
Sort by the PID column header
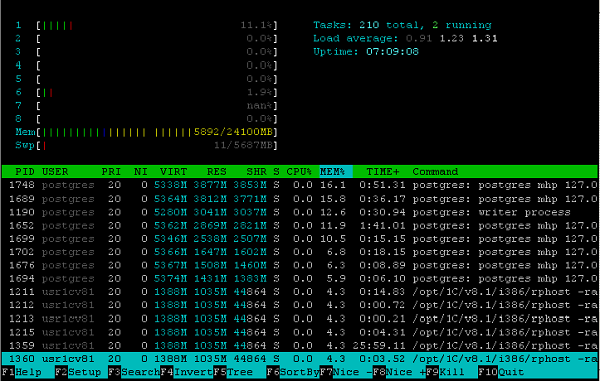coord(25,172)
